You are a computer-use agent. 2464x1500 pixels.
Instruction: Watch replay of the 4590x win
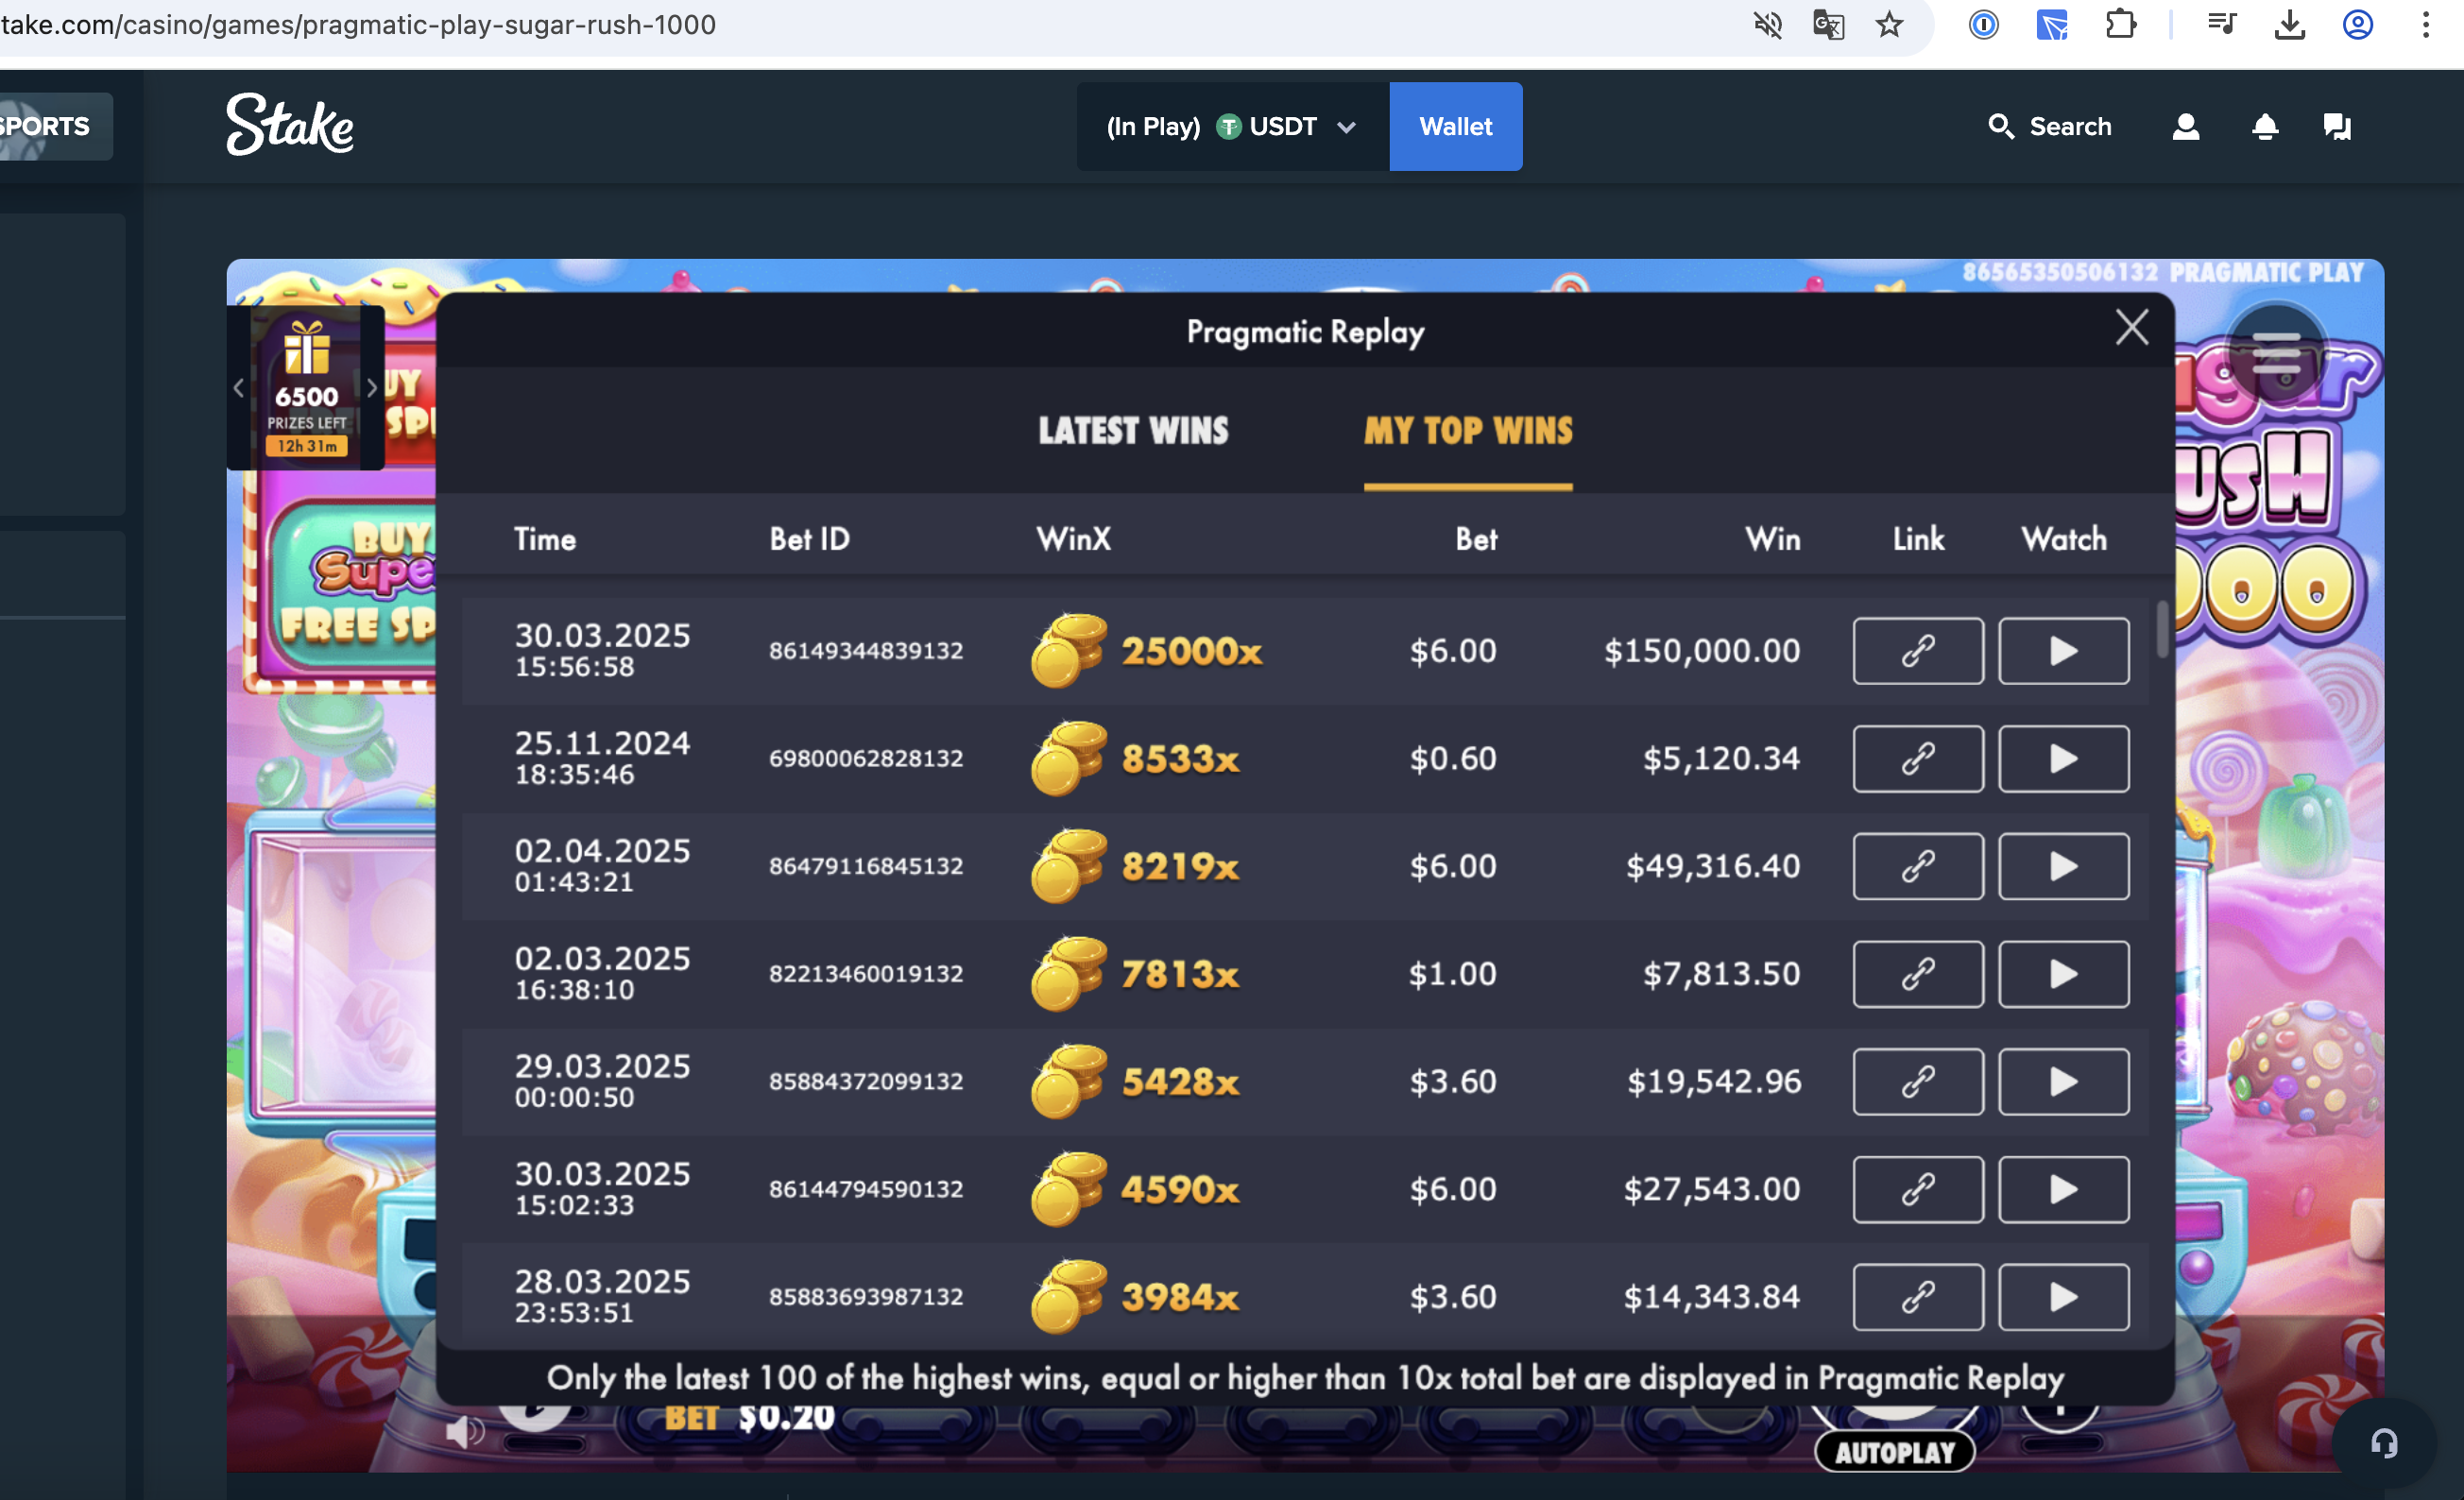(x=2063, y=1190)
